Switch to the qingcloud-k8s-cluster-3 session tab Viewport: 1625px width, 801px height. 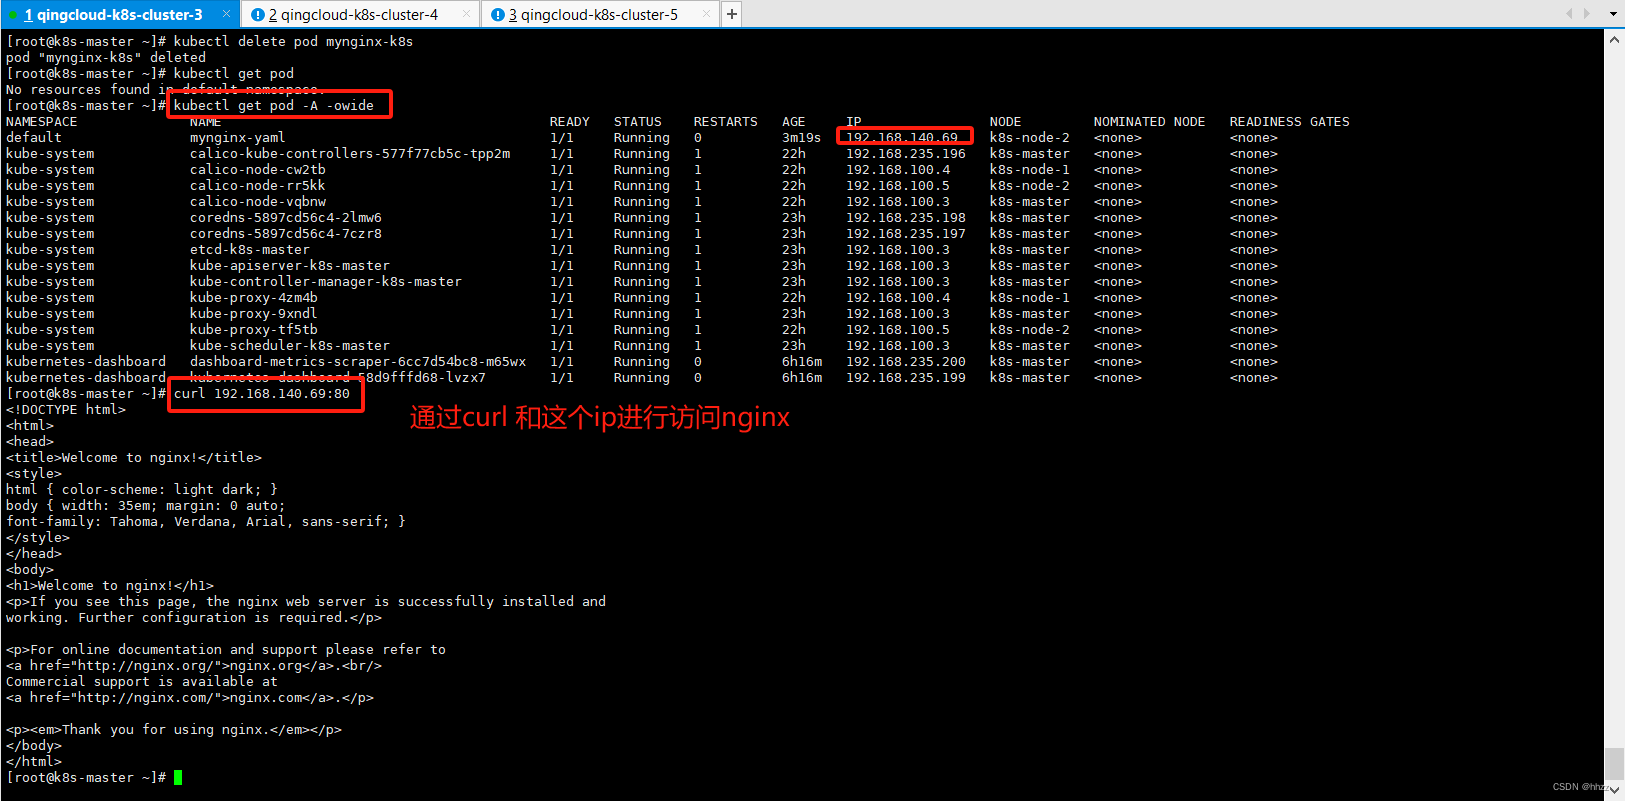(119, 15)
